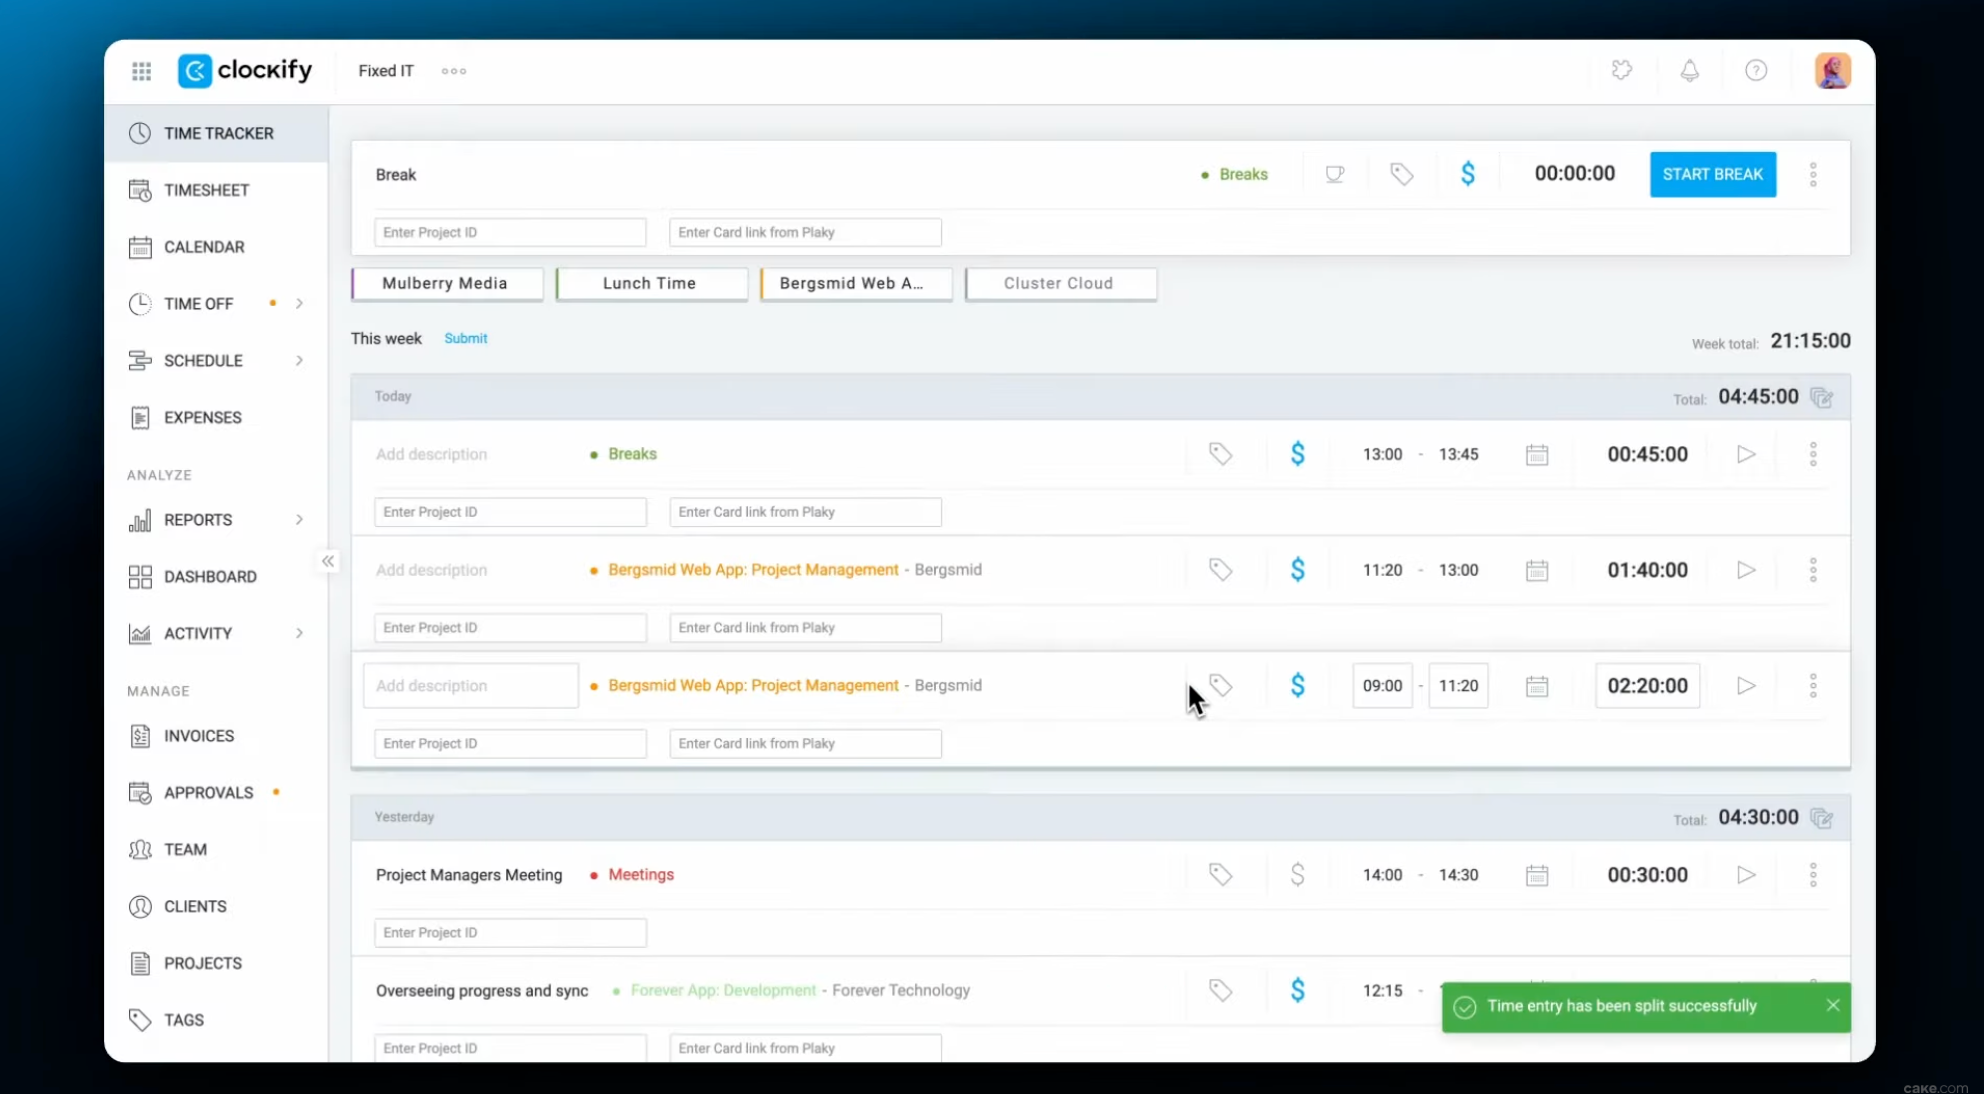Continue timer for the 02:20:00 entry
Viewport: 1984px width, 1094px height.
pyautogui.click(x=1746, y=686)
